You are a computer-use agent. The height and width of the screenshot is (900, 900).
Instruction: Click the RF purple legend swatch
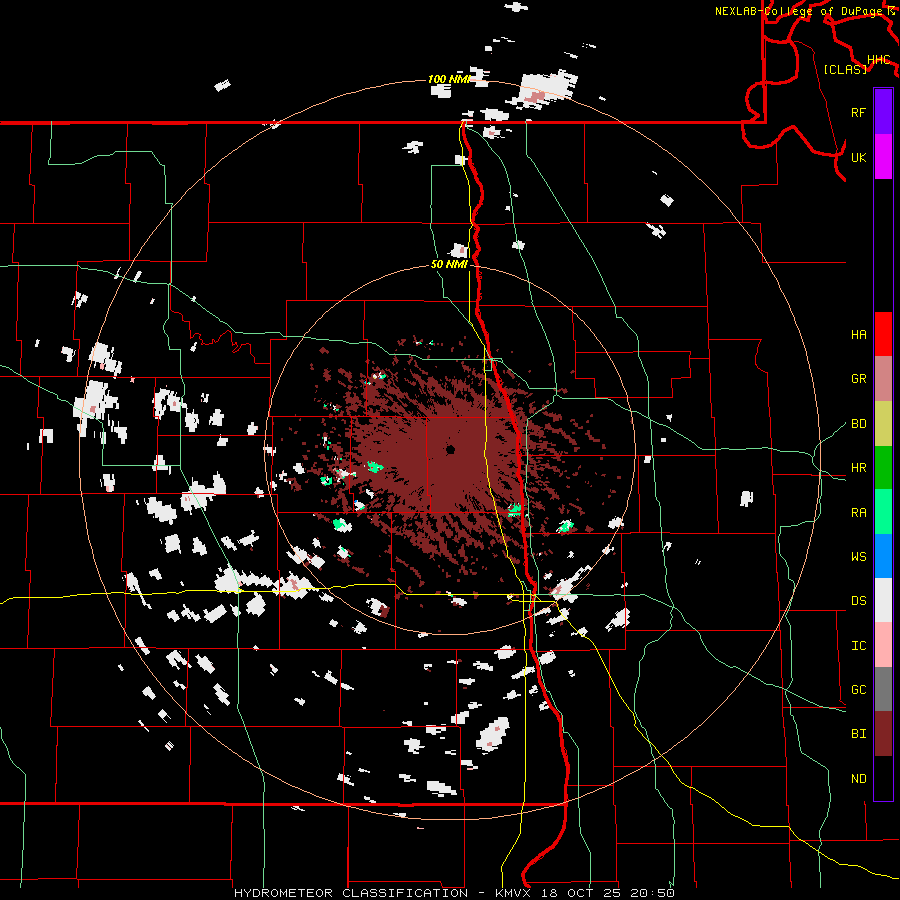pos(883,112)
